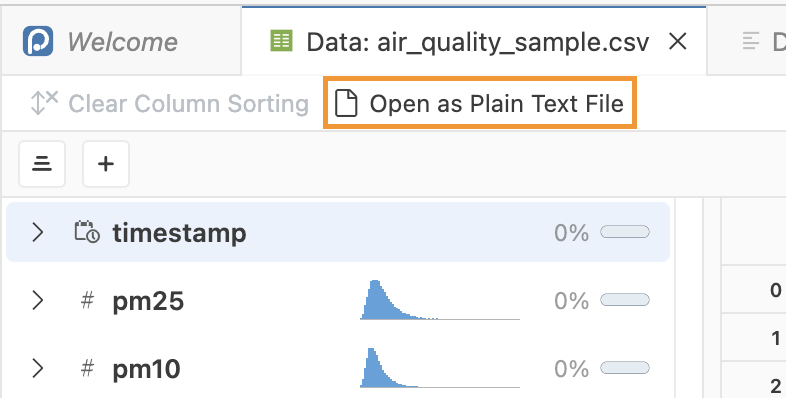Click the pm25 numeric hash type icon
Image resolution: width=786 pixels, height=398 pixels.
tap(87, 300)
